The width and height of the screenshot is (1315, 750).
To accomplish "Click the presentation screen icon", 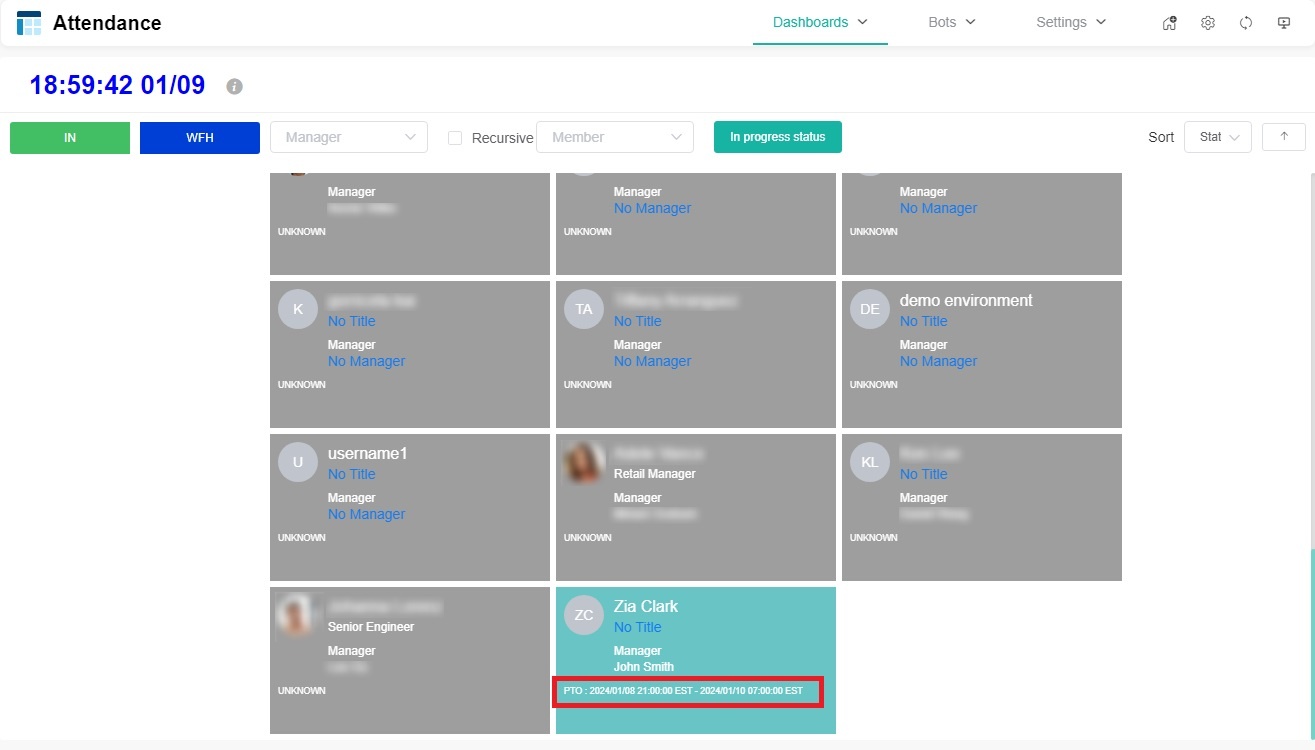I will 1284,23.
